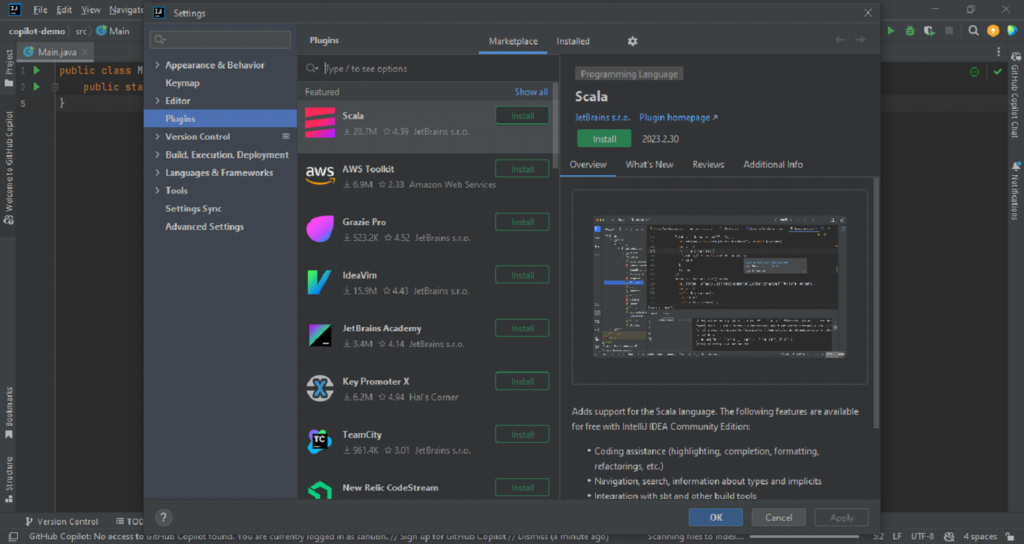
Task: Navigate forward with the right arrow in Settings
Action: 860,40
